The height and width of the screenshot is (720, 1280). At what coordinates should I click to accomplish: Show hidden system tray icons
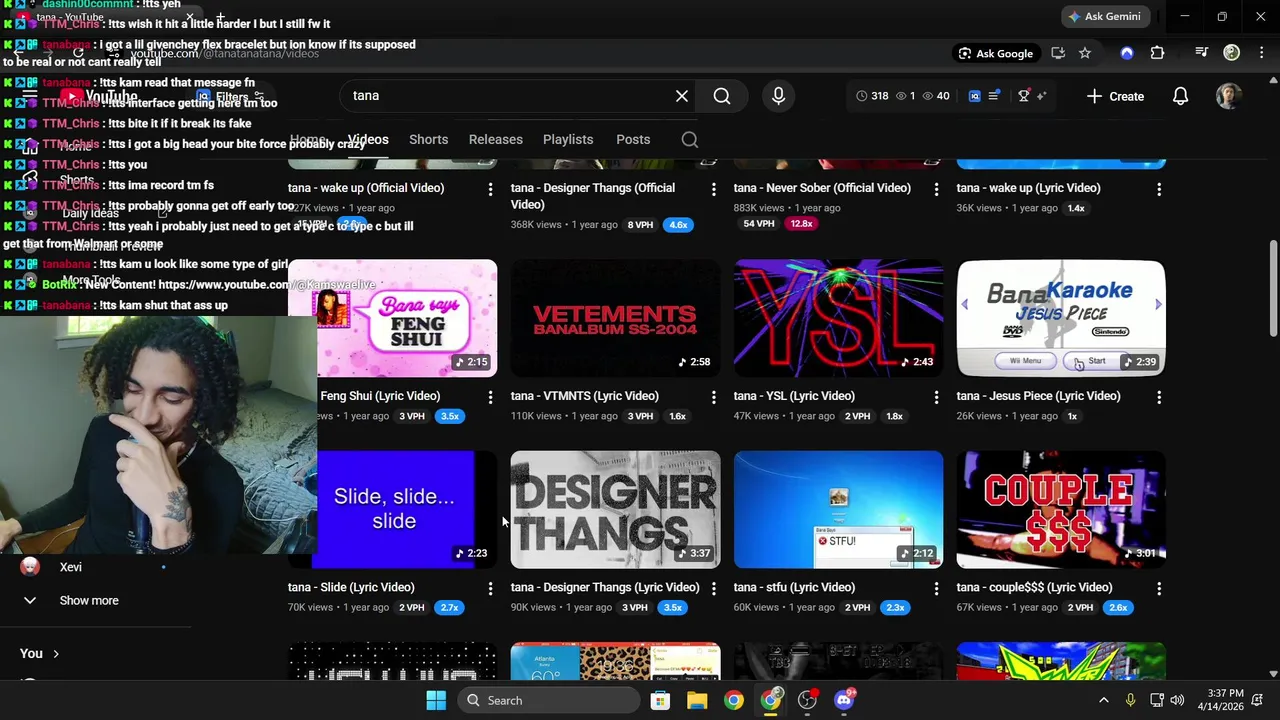tap(1104, 700)
